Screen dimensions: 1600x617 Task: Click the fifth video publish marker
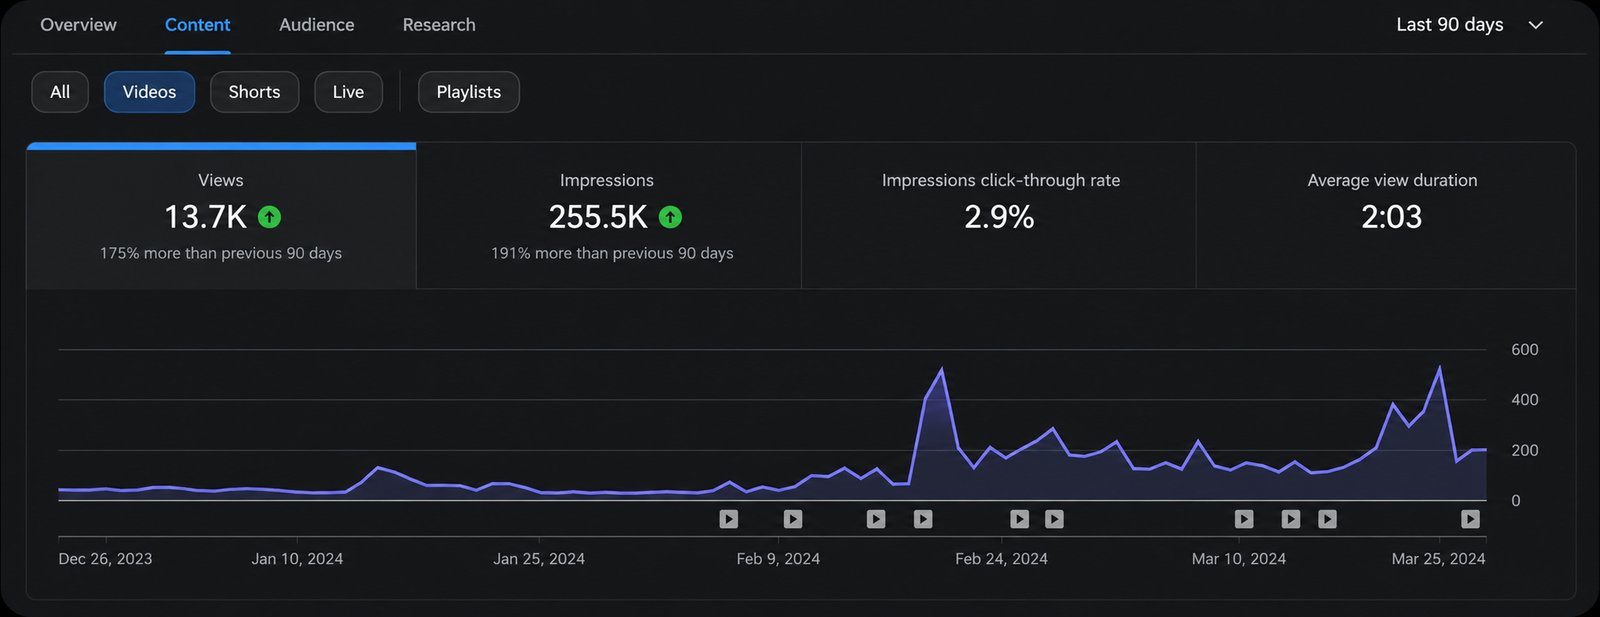point(1019,519)
